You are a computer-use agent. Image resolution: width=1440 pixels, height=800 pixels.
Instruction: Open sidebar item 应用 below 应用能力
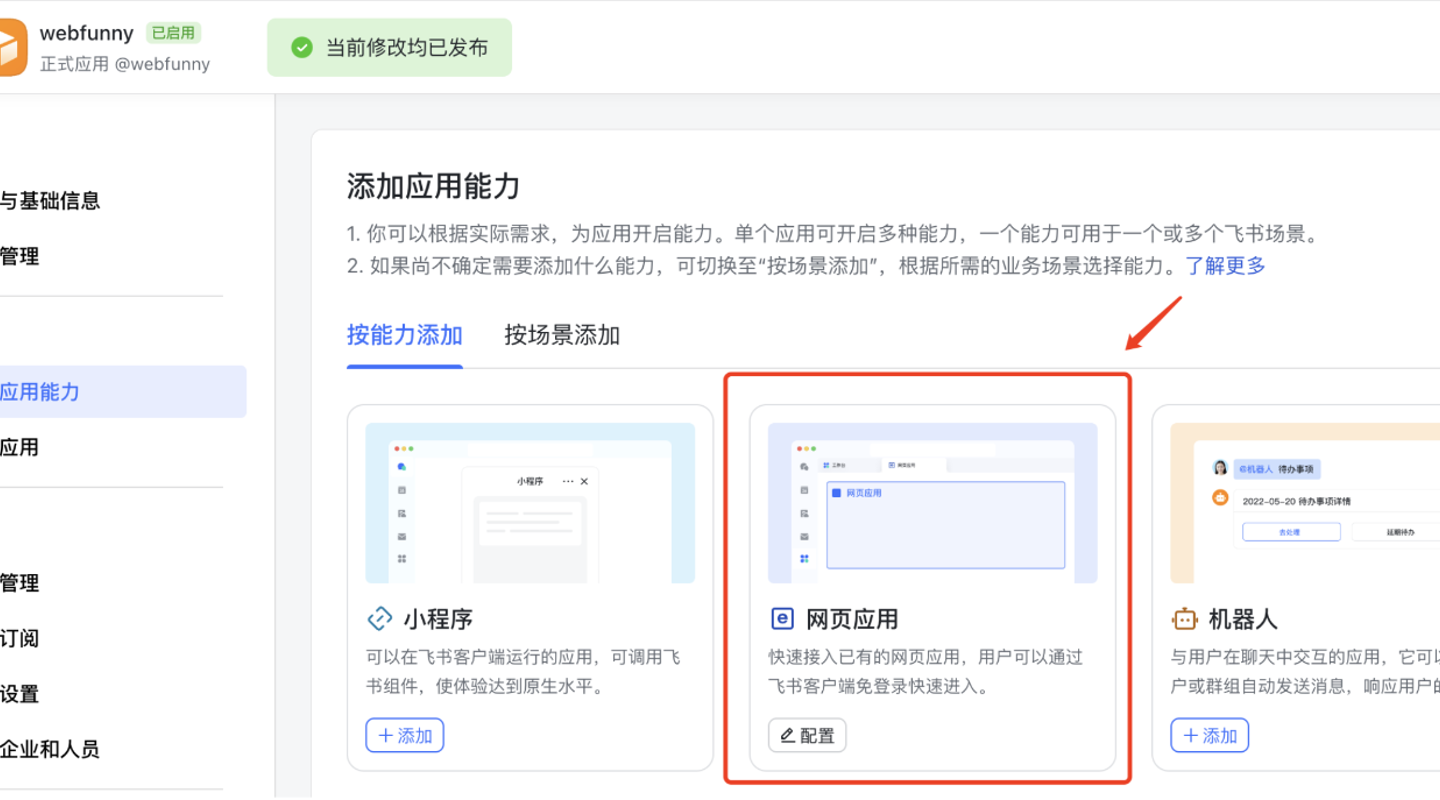tap(20, 448)
